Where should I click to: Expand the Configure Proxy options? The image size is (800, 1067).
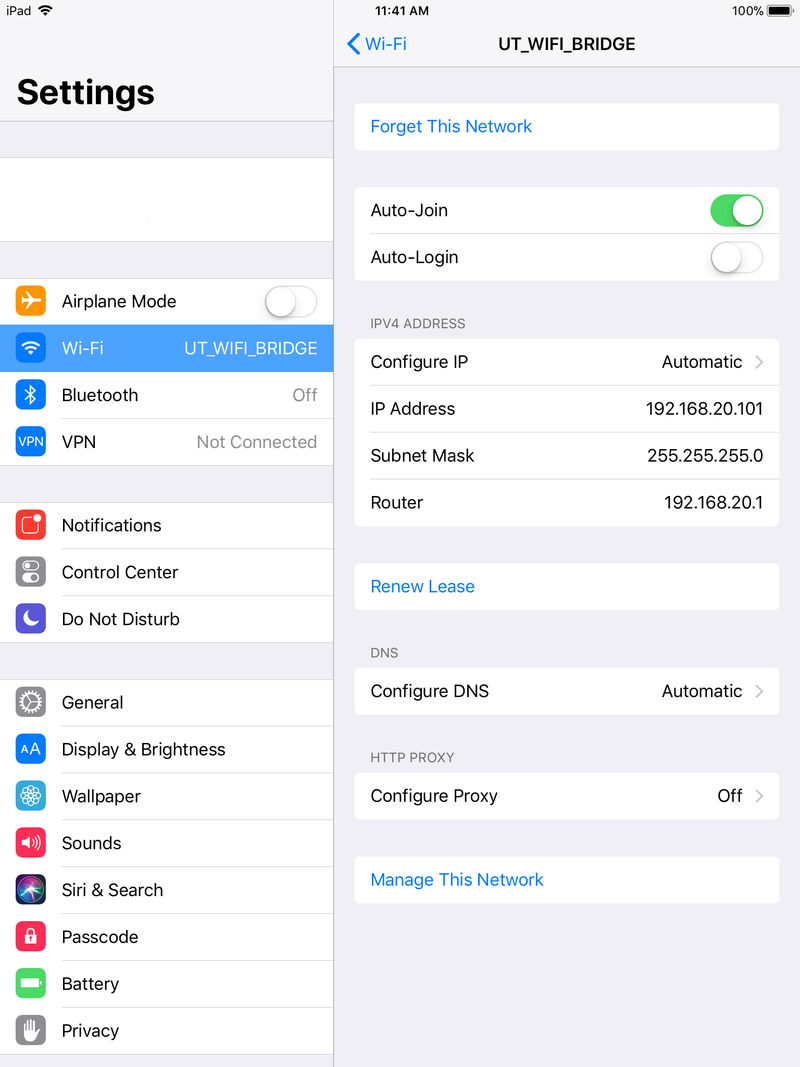566,796
